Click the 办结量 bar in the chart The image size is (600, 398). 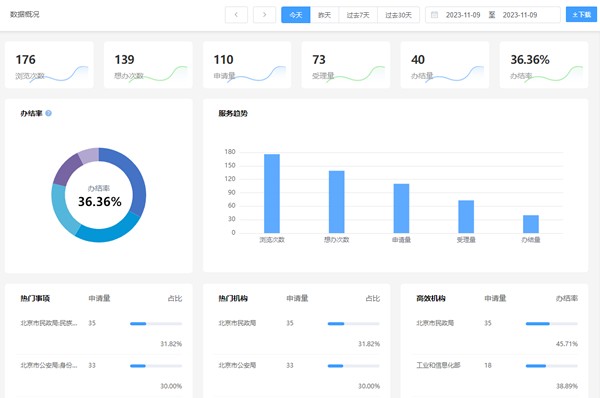coord(531,224)
